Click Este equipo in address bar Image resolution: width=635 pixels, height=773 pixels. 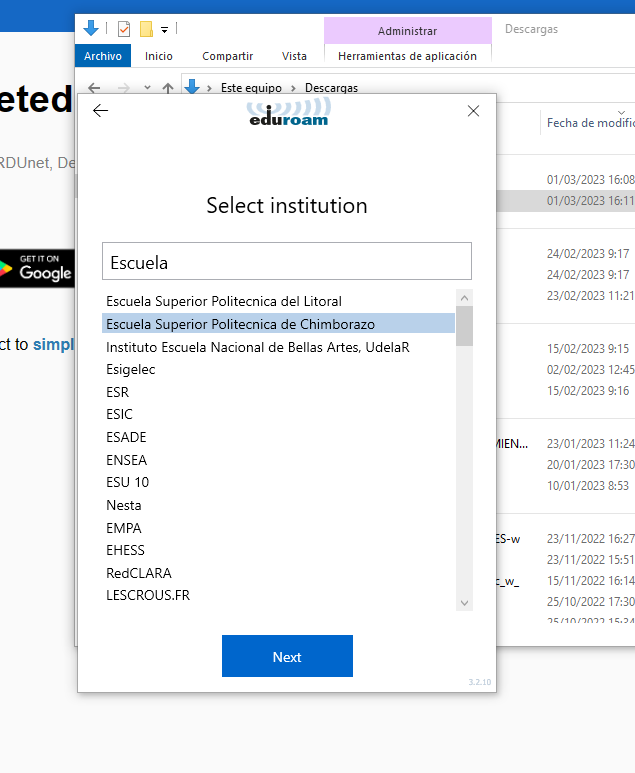tap(251, 88)
